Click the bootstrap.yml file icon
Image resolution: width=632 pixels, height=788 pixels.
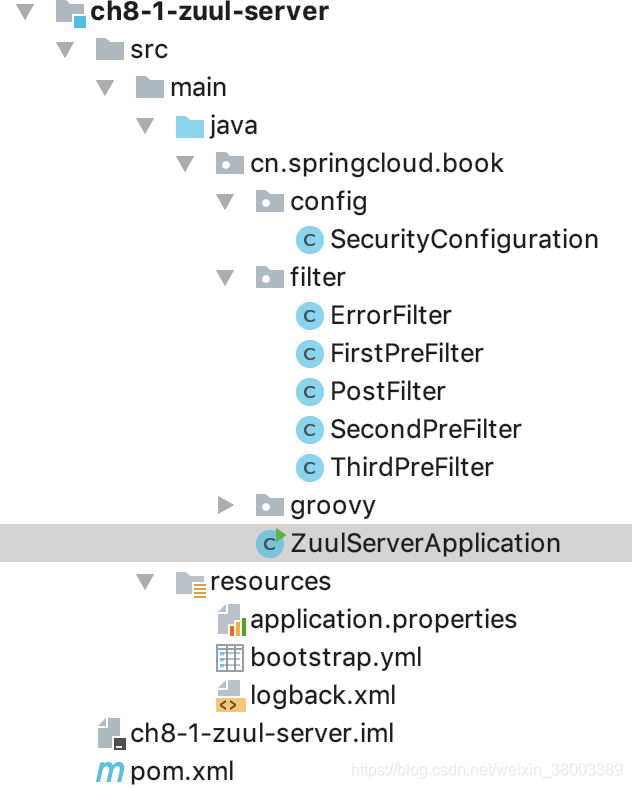tap(230, 658)
